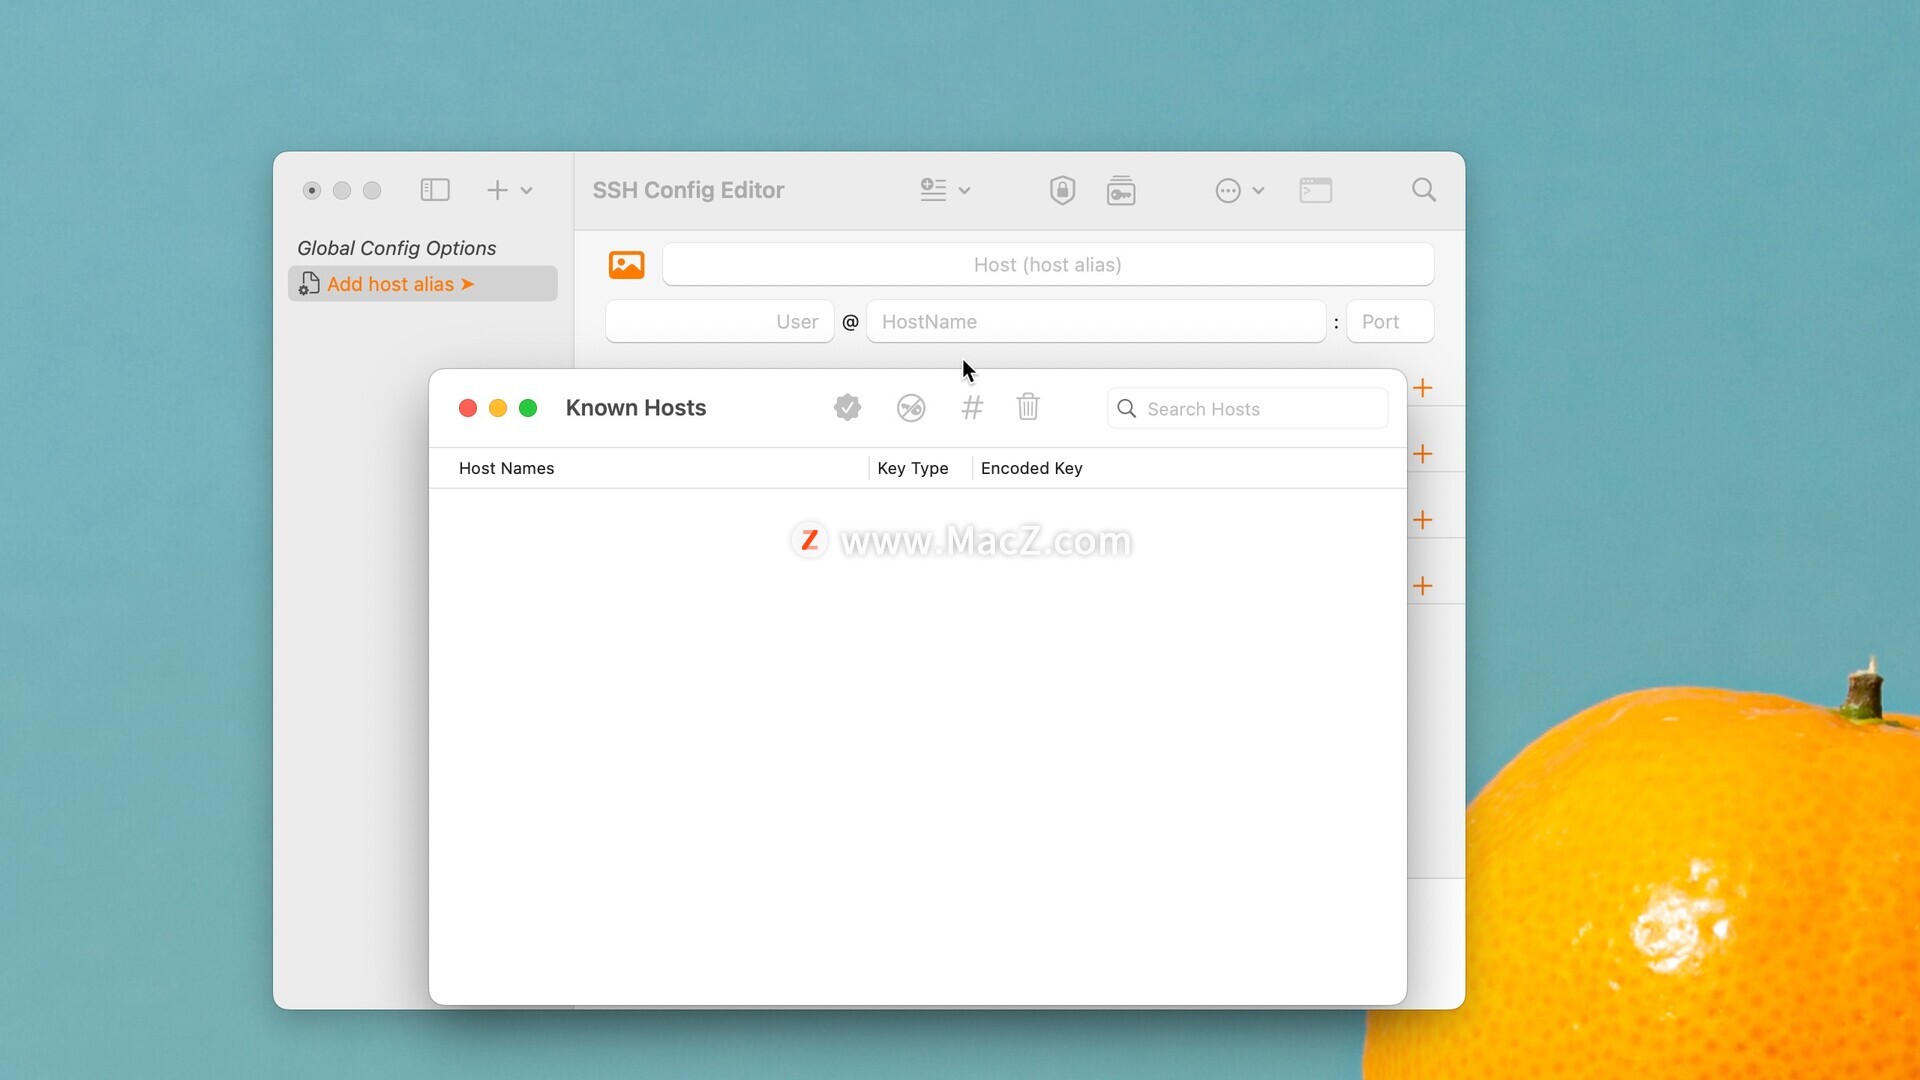The height and width of the screenshot is (1080, 1920).
Task: Click the verify checkmark badge in Known Hosts
Action: pyautogui.click(x=847, y=408)
